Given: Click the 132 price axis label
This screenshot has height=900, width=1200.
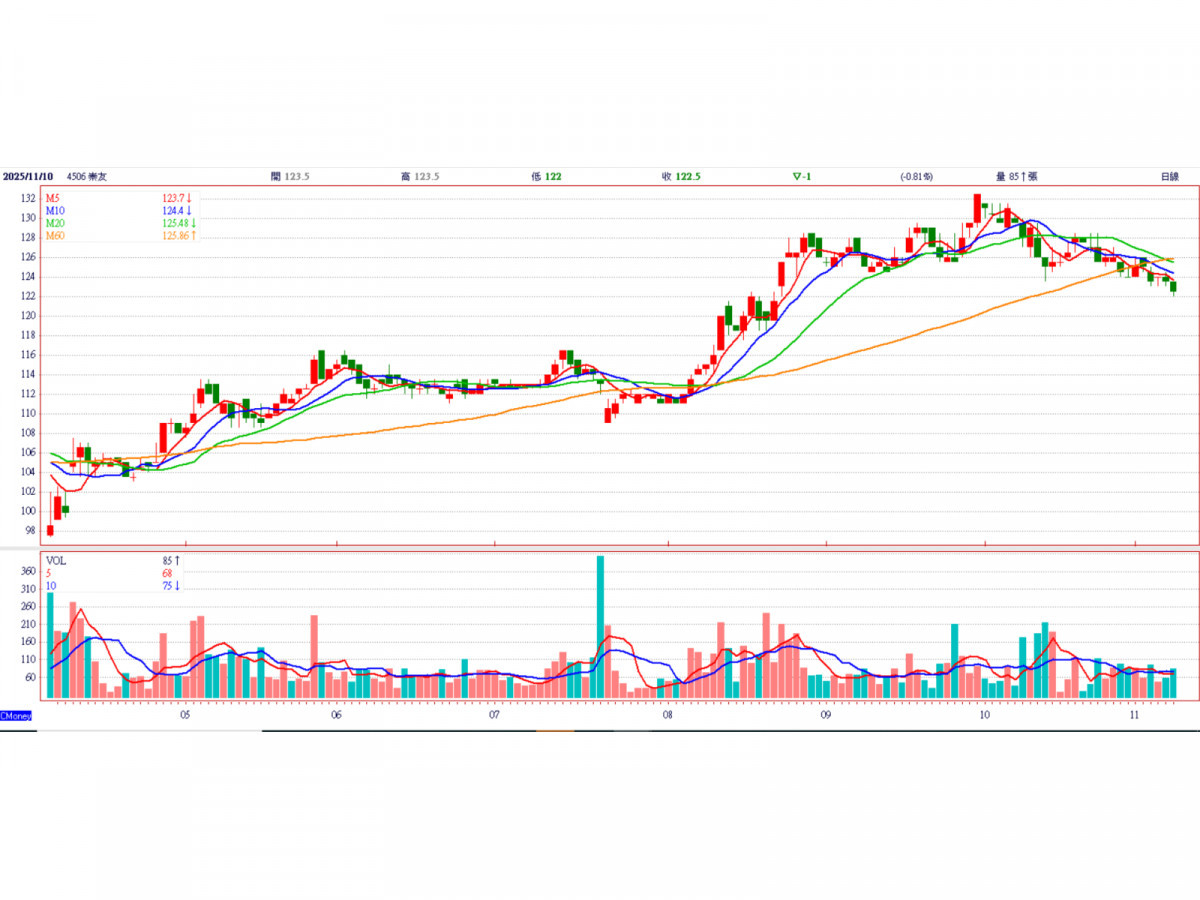Looking at the screenshot, I should tap(27, 198).
